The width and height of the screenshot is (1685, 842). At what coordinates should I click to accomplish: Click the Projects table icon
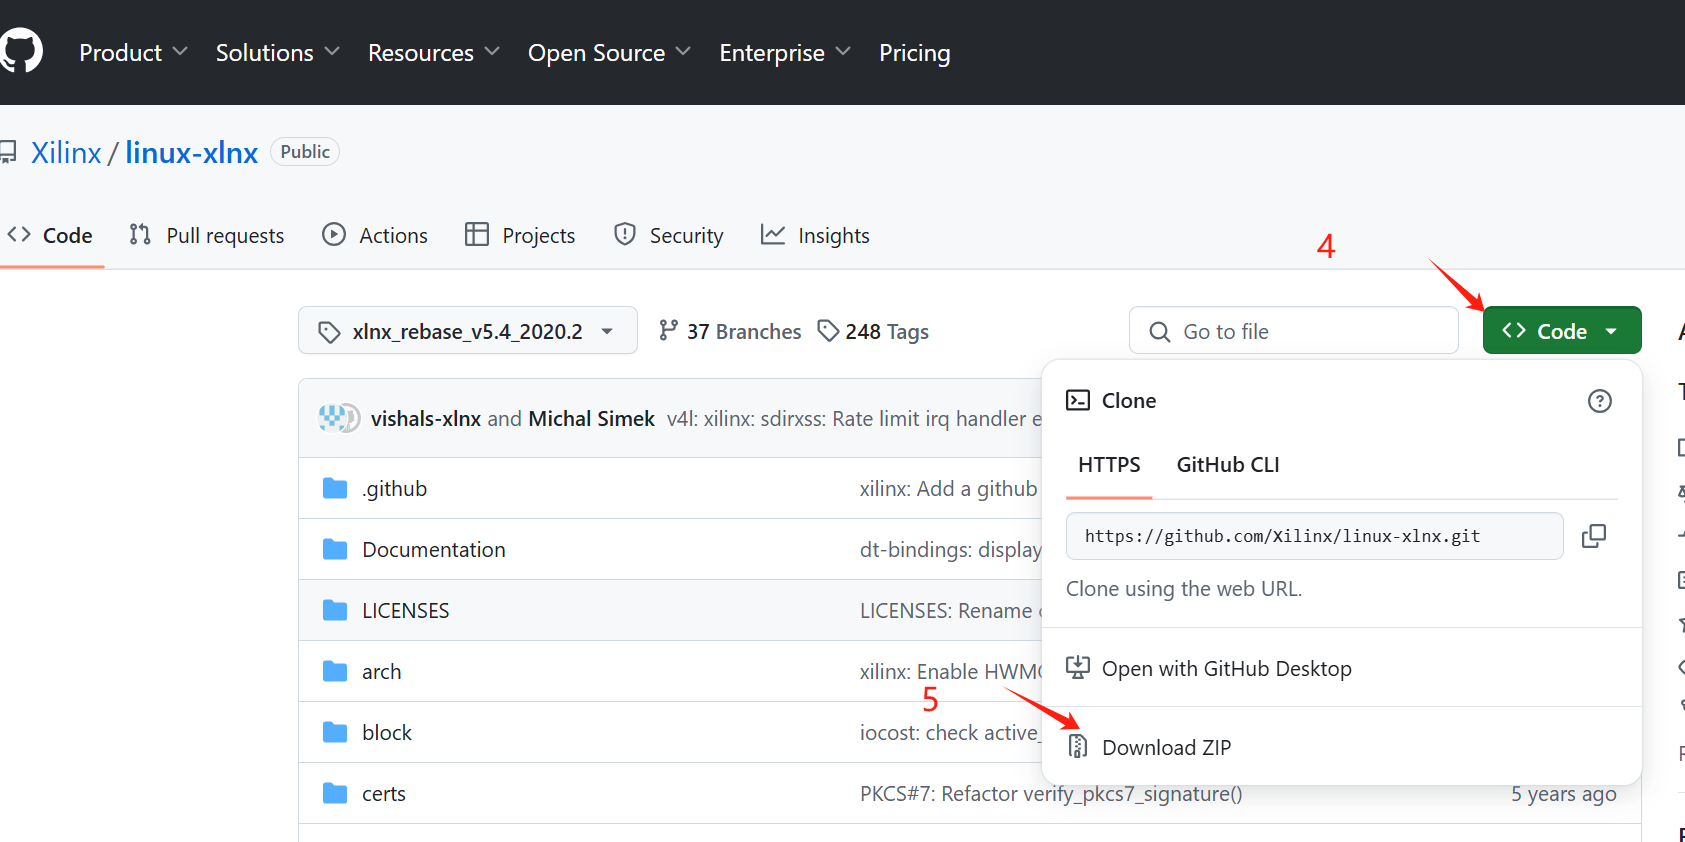click(x=477, y=234)
